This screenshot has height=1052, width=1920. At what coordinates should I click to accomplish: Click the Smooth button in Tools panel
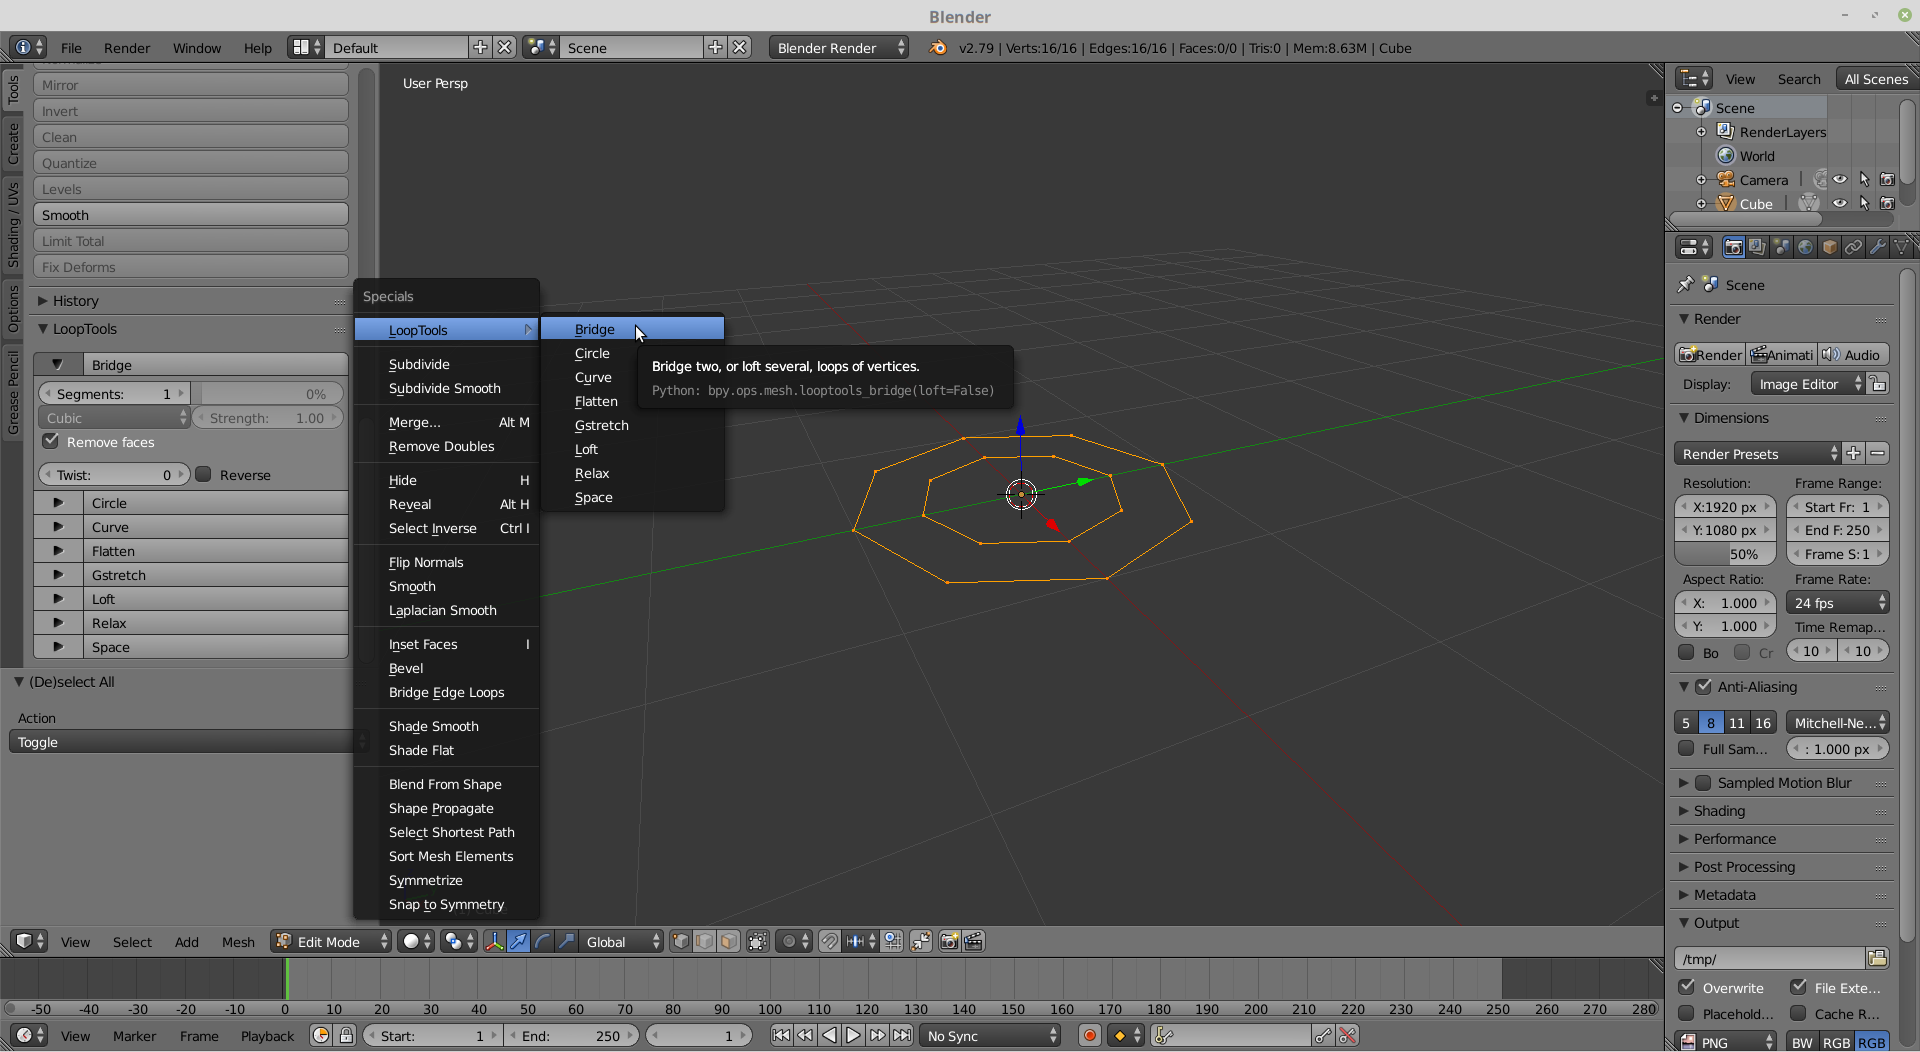[191, 215]
